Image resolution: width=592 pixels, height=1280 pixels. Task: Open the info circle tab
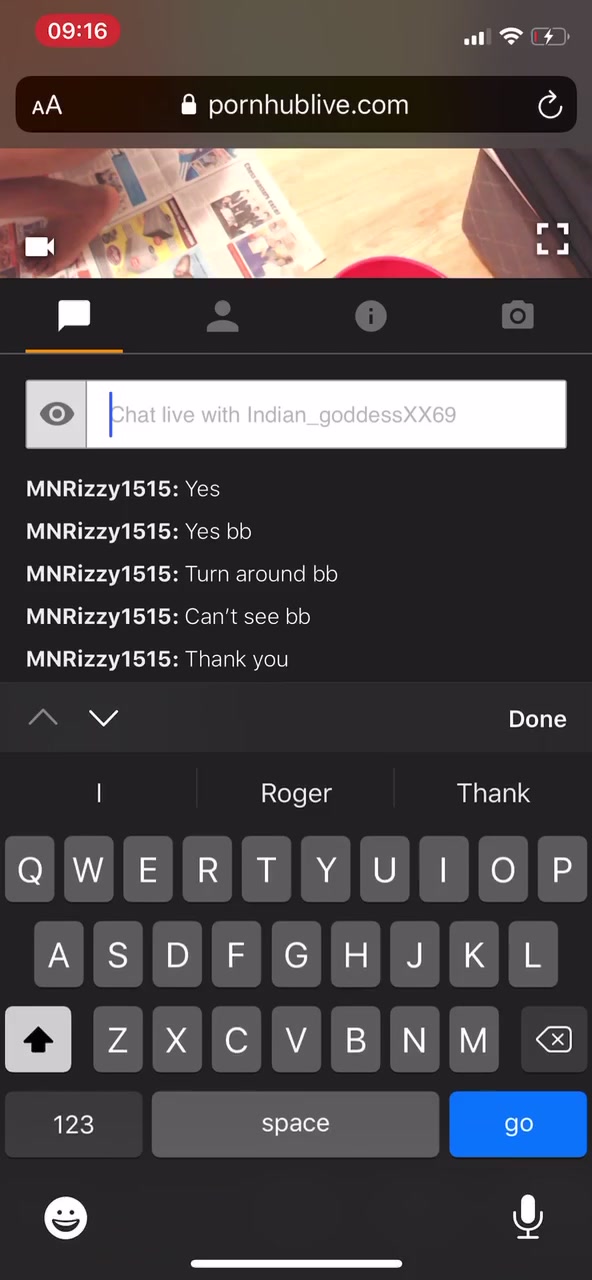pos(371,317)
